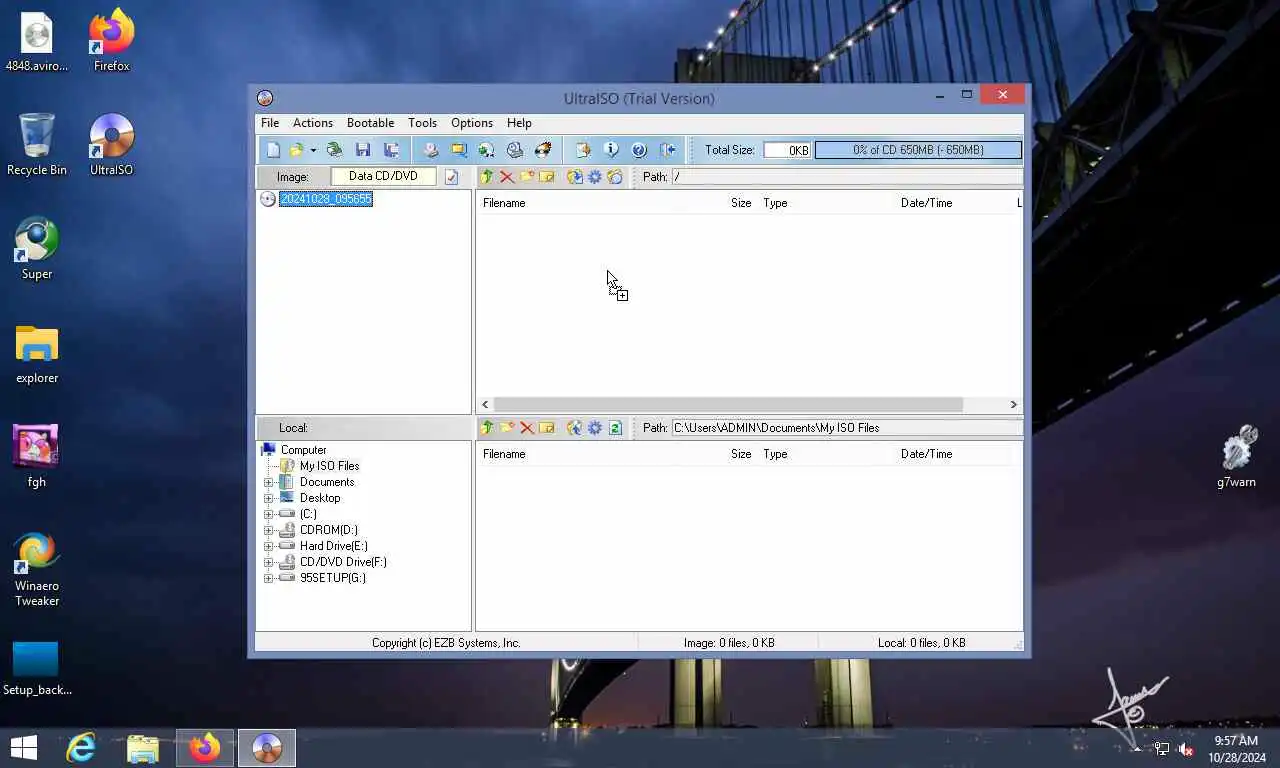Open the Options menu
1280x768 pixels.
(472, 123)
